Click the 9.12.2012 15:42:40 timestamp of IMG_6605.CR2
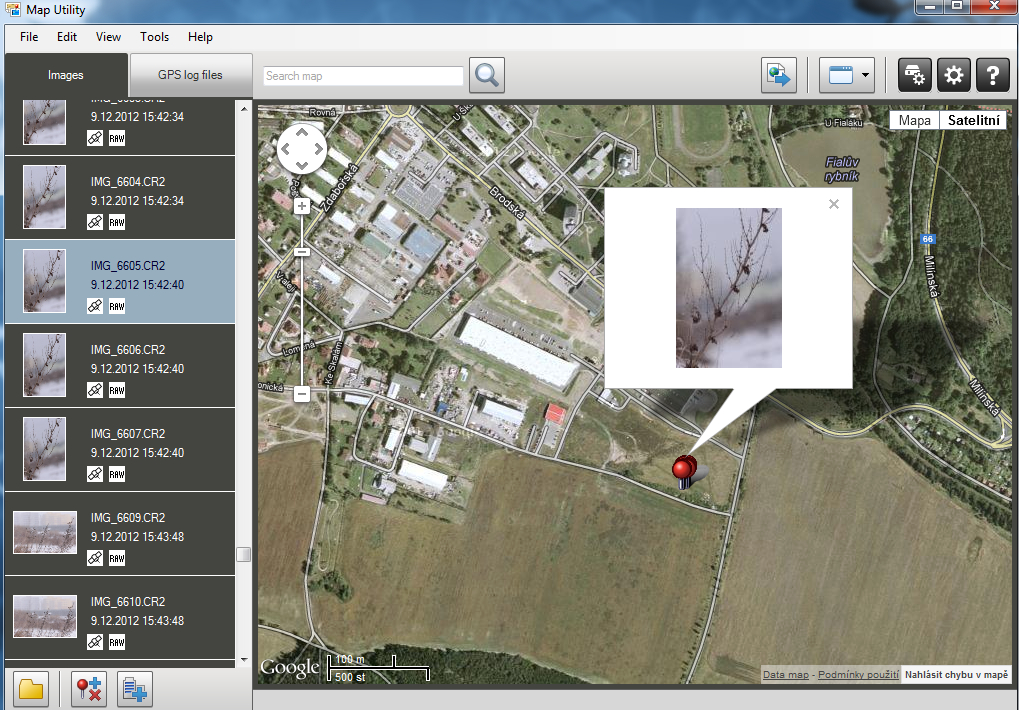 coord(137,285)
